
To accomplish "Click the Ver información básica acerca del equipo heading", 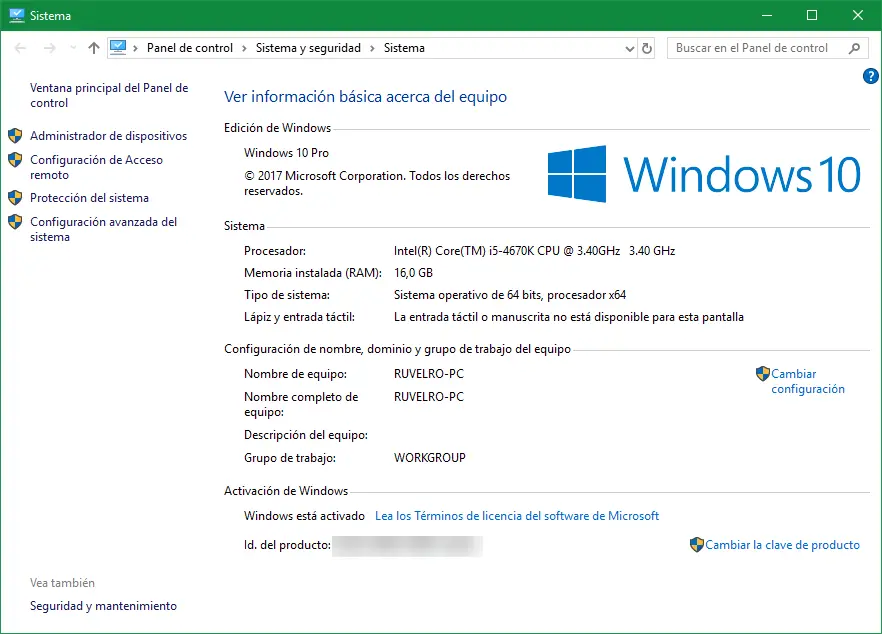I will pyautogui.click(x=366, y=97).
